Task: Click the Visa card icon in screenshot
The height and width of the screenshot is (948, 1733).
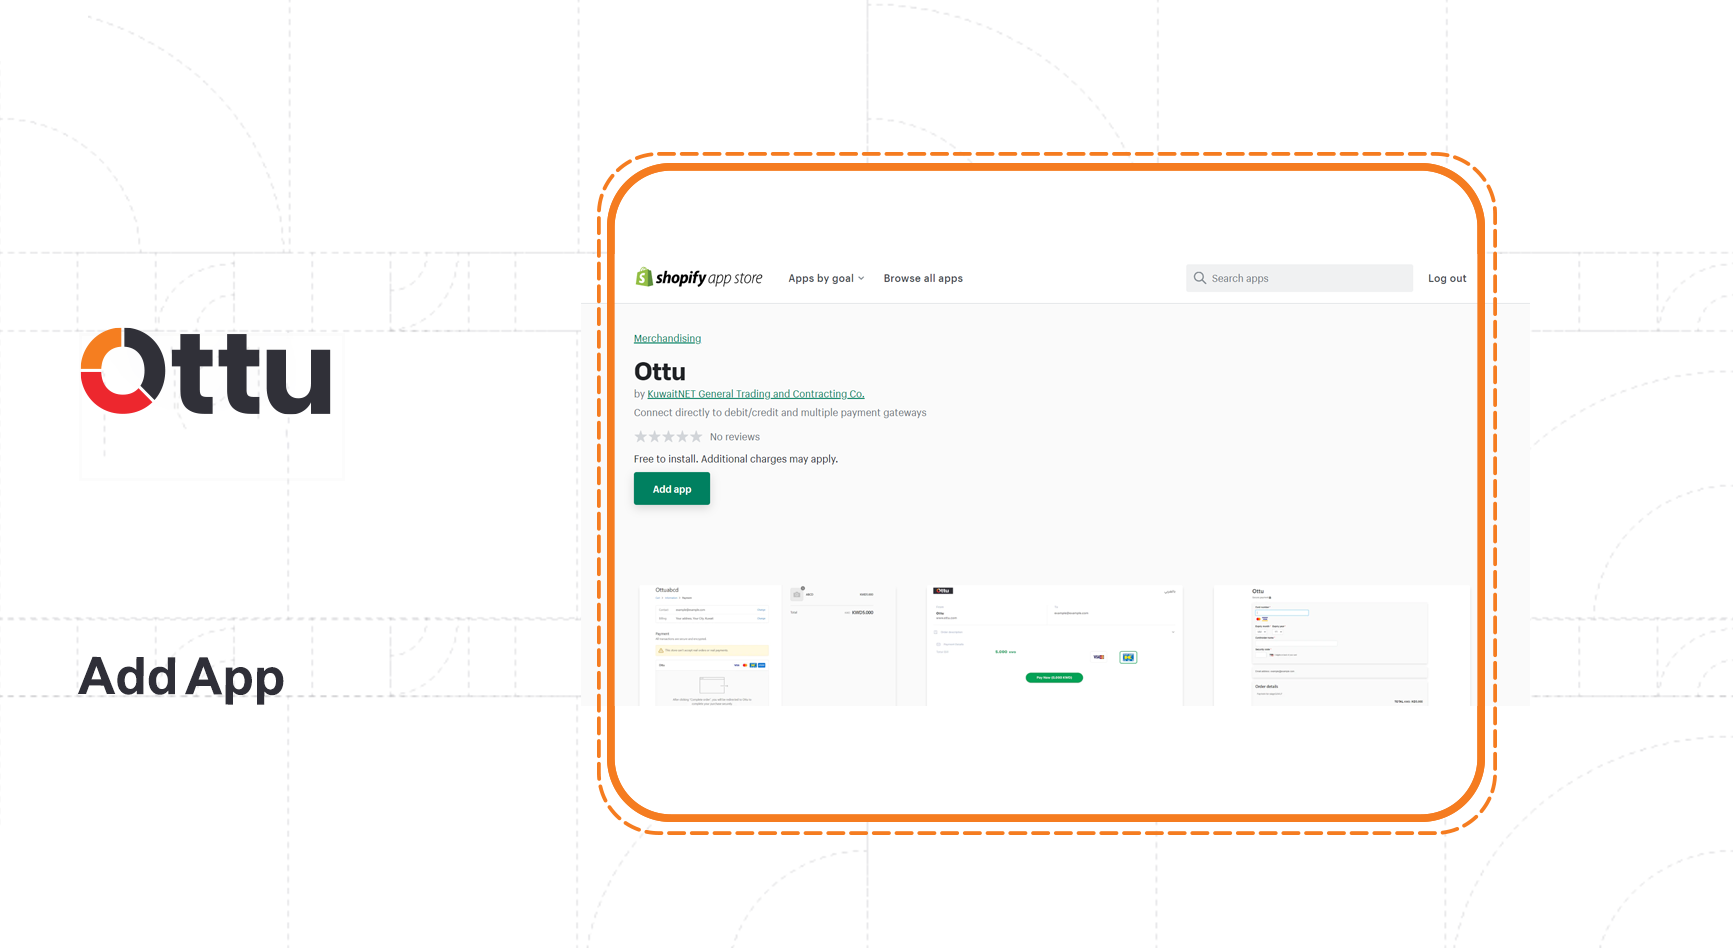Action: pyautogui.click(x=1098, y=657)
